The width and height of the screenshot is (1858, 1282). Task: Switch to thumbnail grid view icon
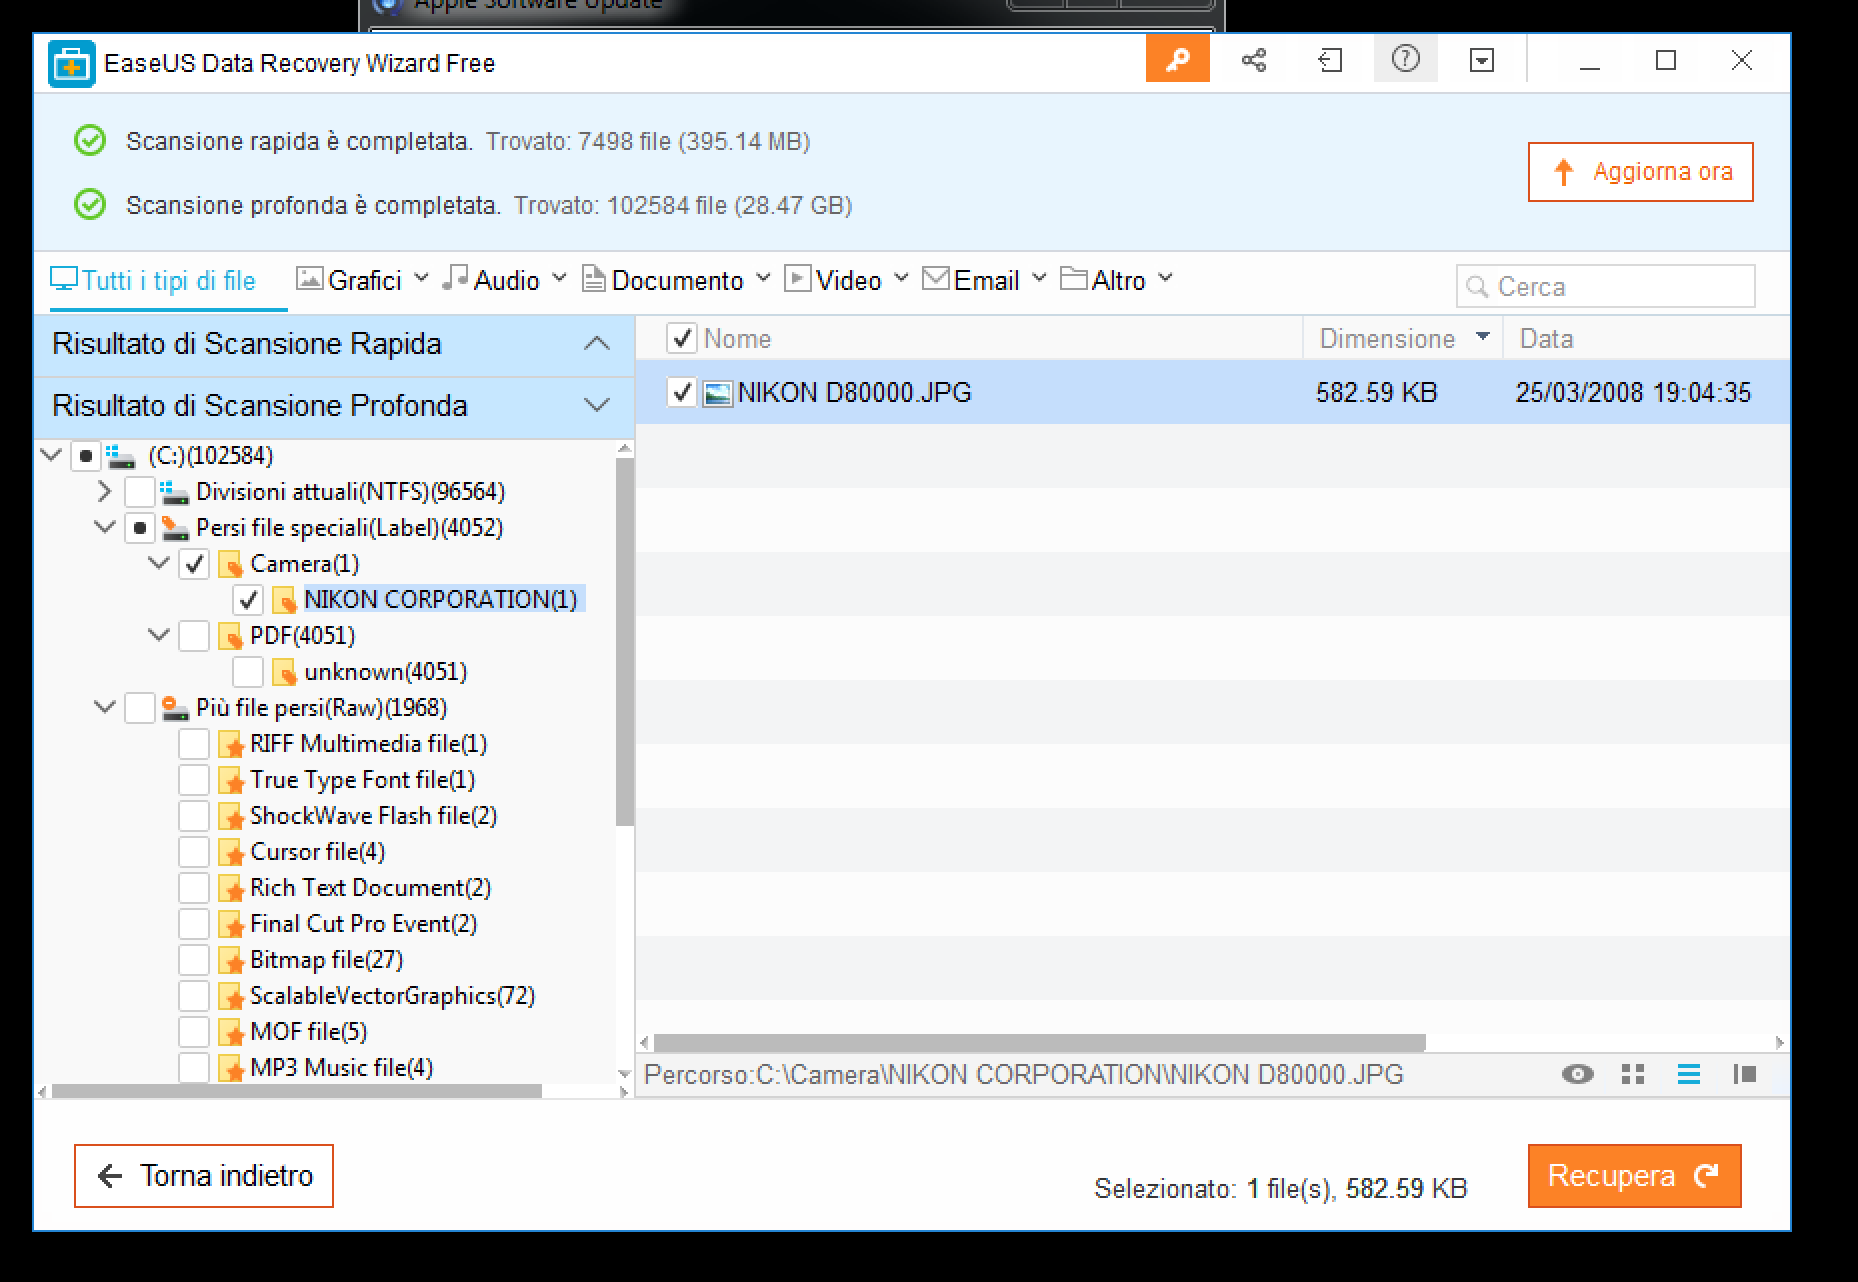pos(1633,1074)
